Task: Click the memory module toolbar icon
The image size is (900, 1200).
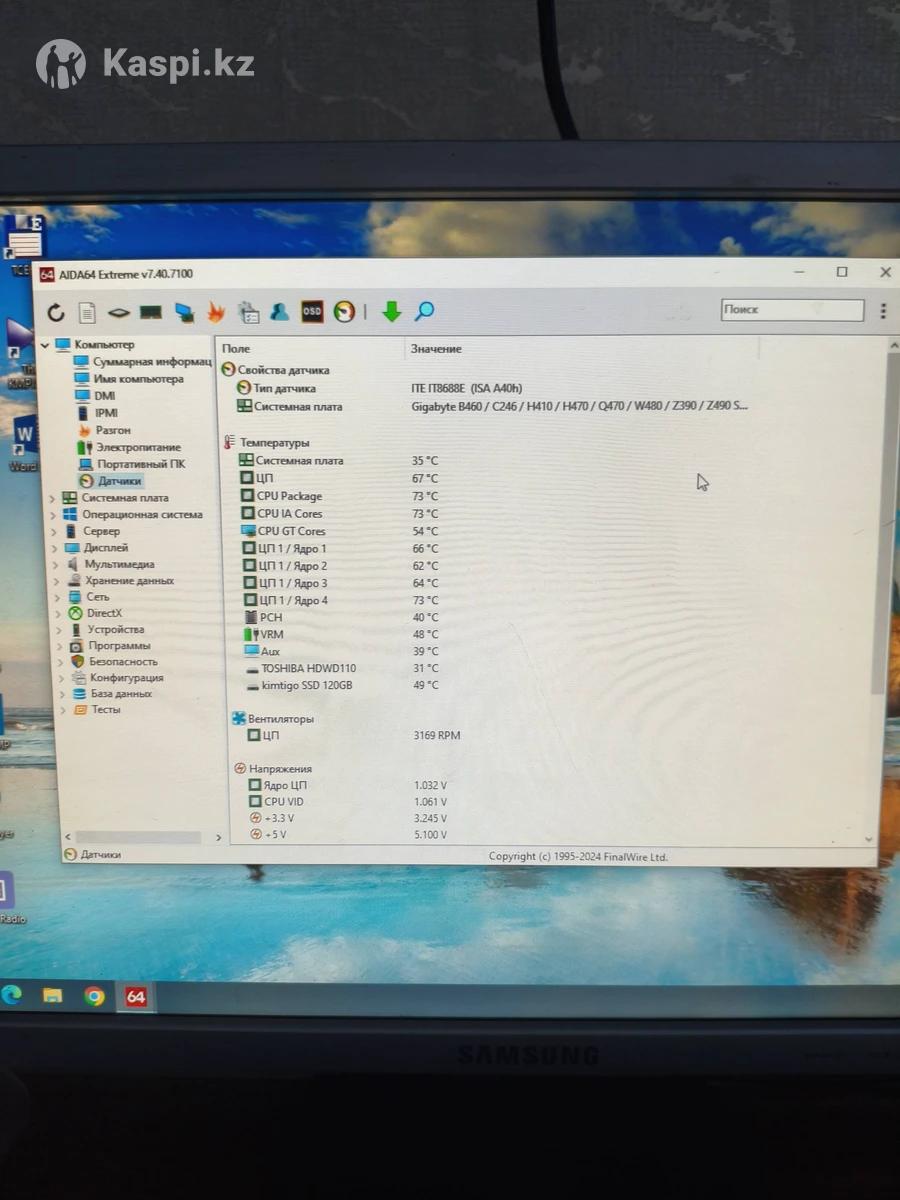Action: click(x=151, y=313)
